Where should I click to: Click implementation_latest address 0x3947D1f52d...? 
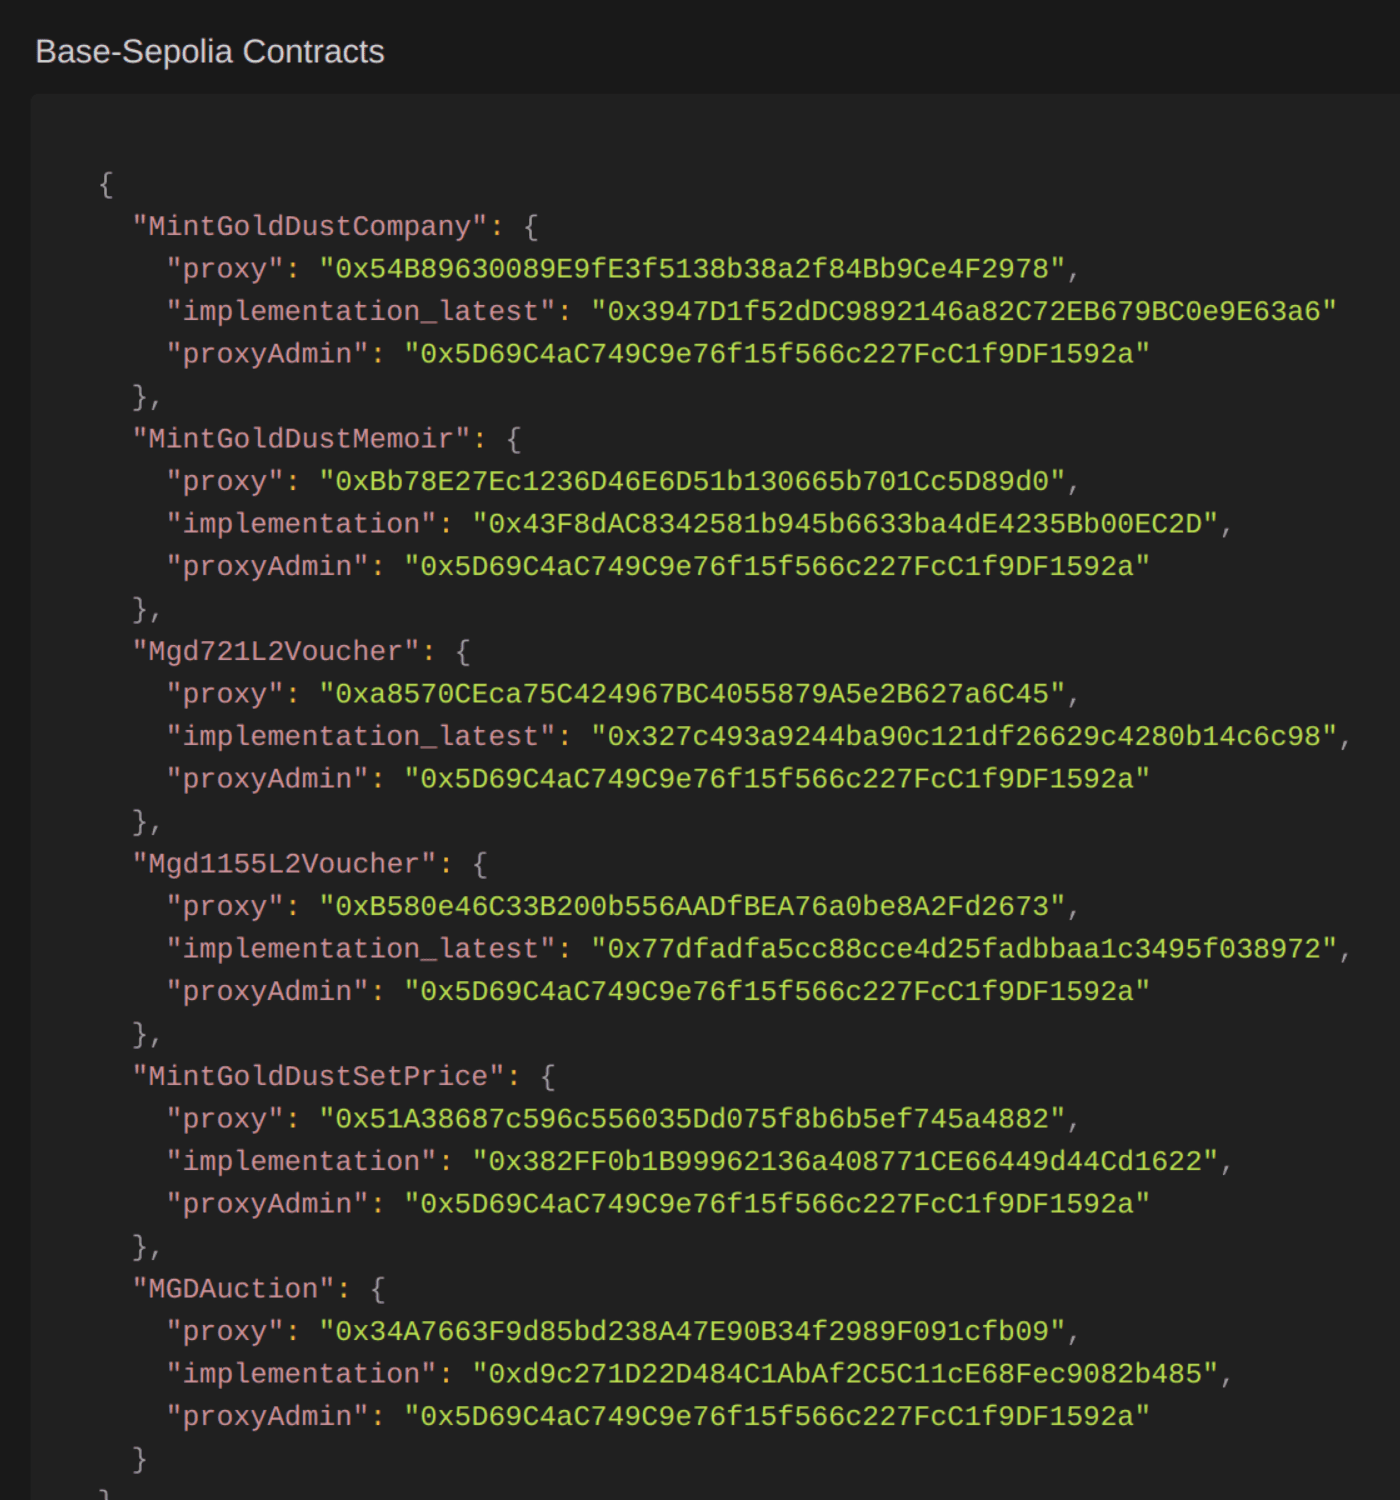(964, 312)
